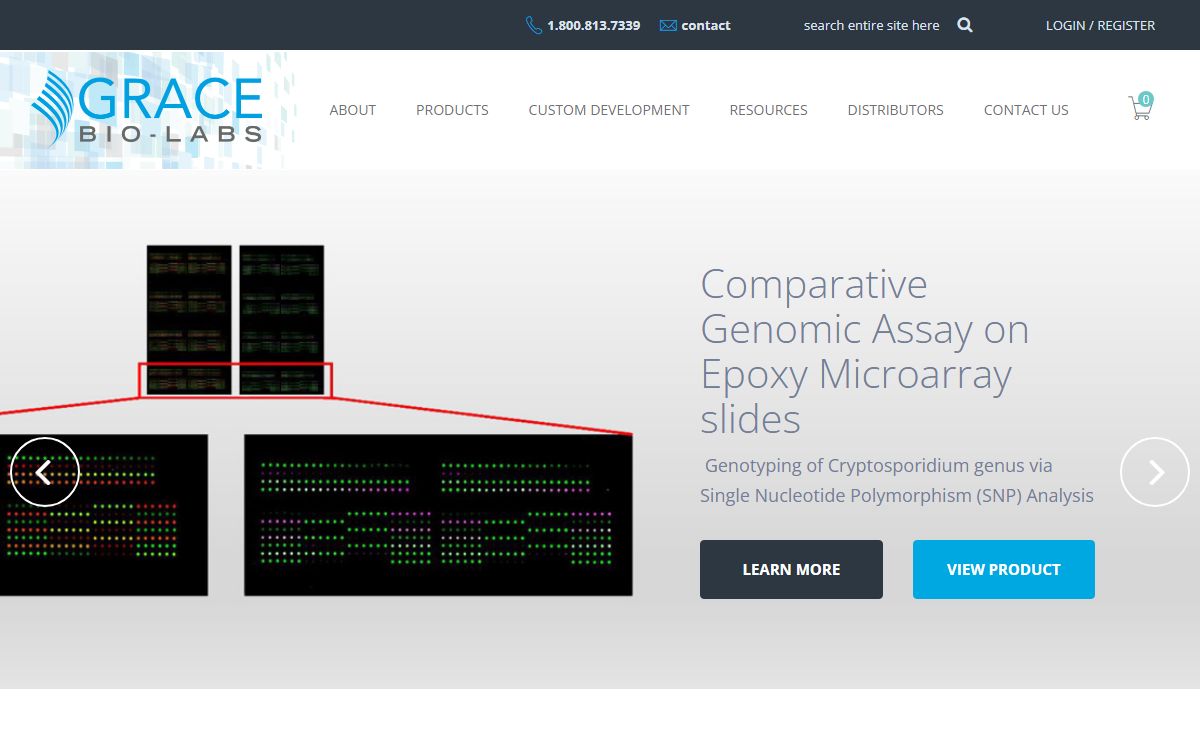Screen dimensions: 1200x740
Task: Open the Products menu
Action: pos(452,110)
